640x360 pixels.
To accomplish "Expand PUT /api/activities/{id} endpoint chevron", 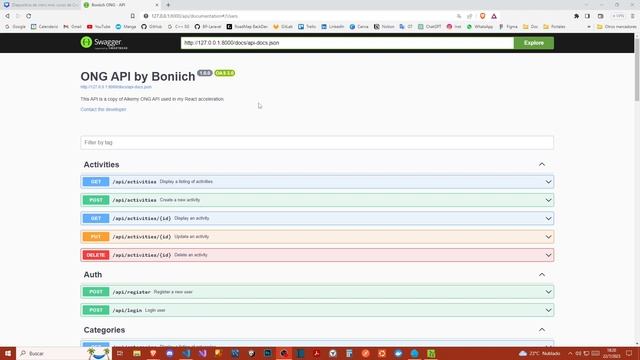I will point(548,237).
